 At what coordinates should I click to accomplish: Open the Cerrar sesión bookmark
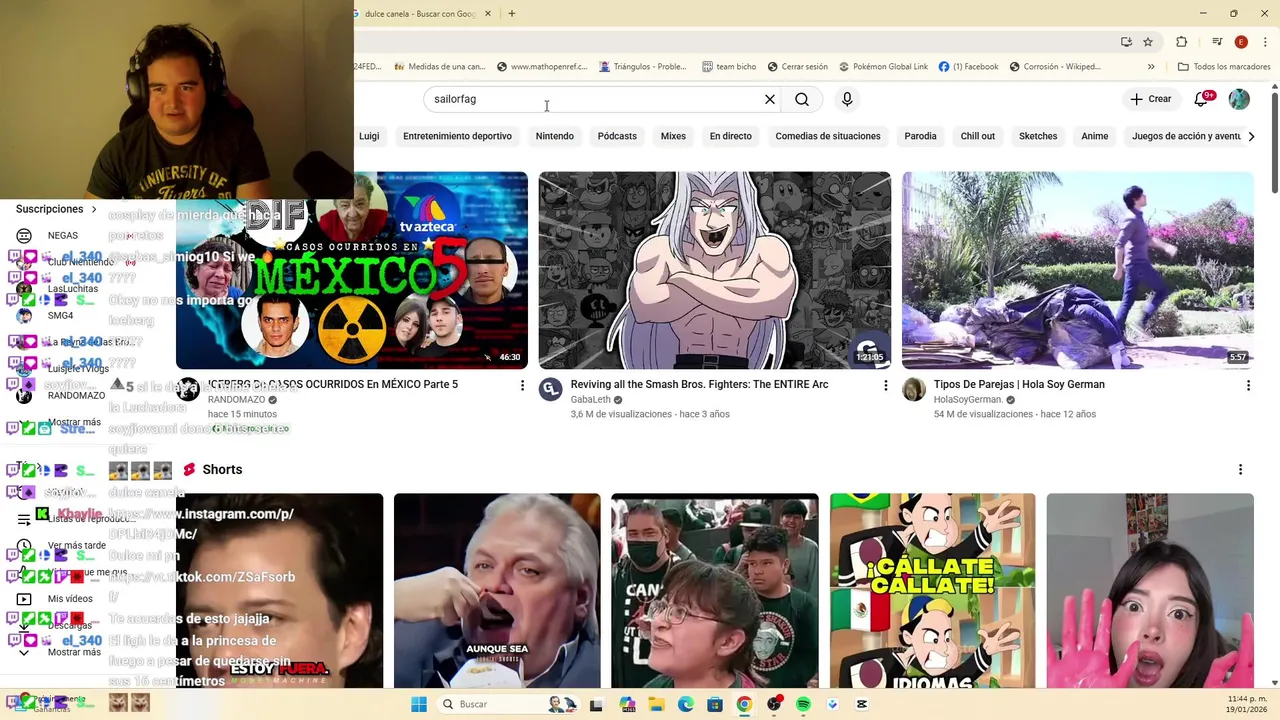tap(797, 67)
